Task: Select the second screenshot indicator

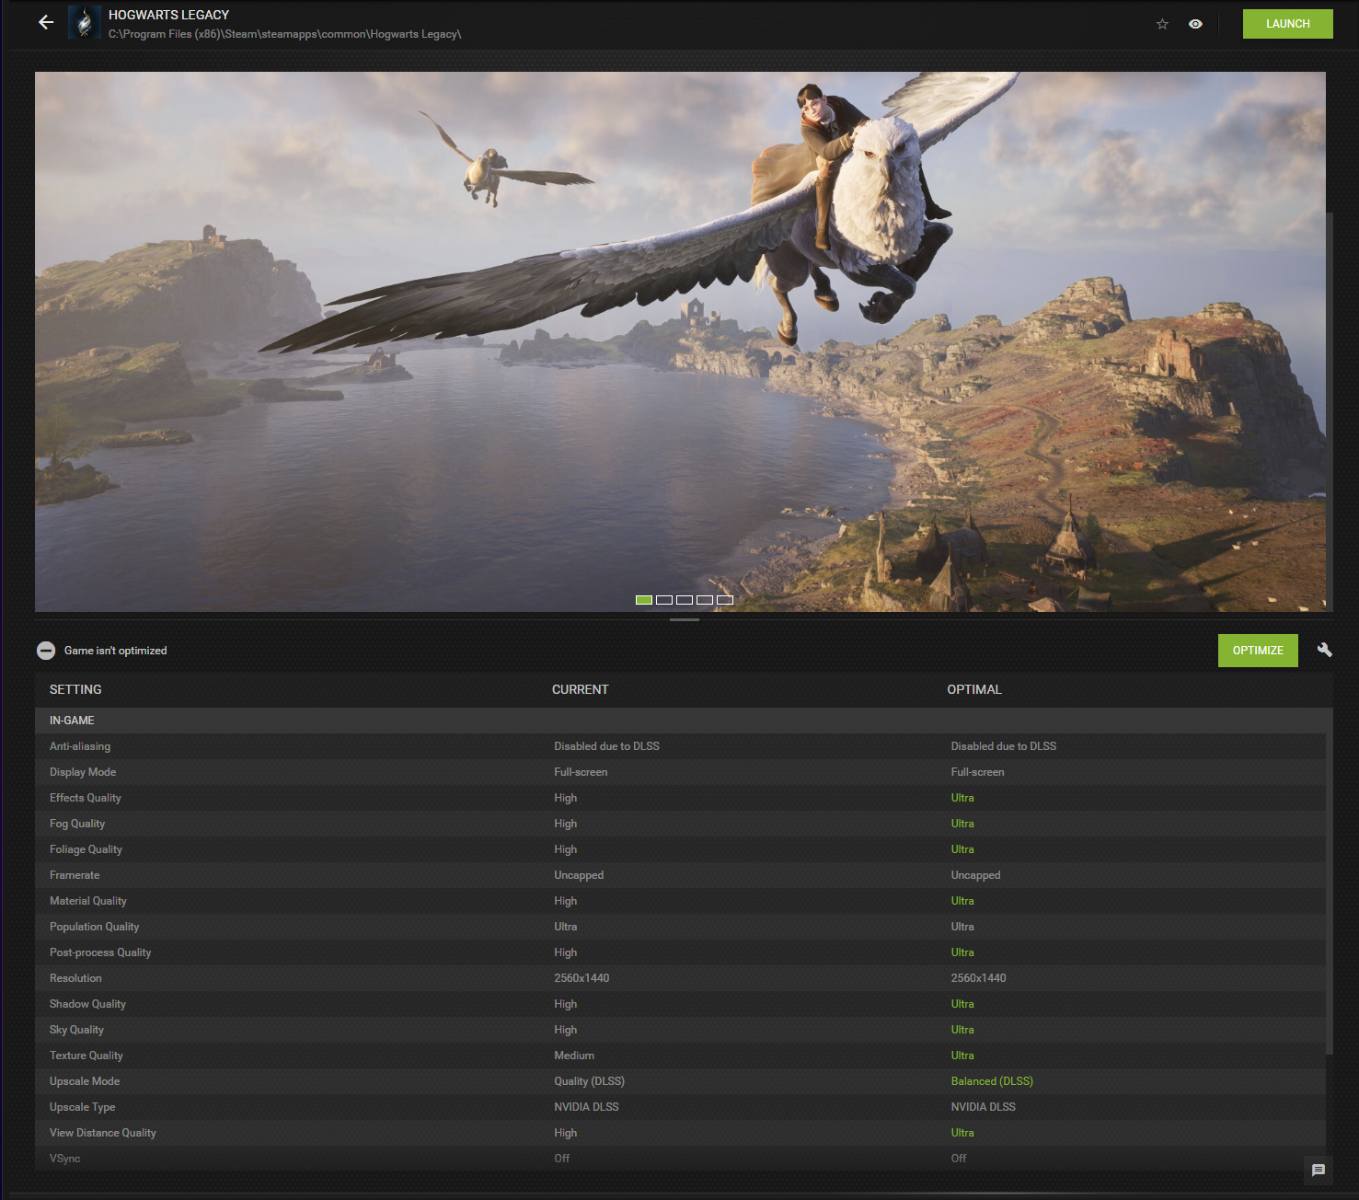Action: point(664,600)
